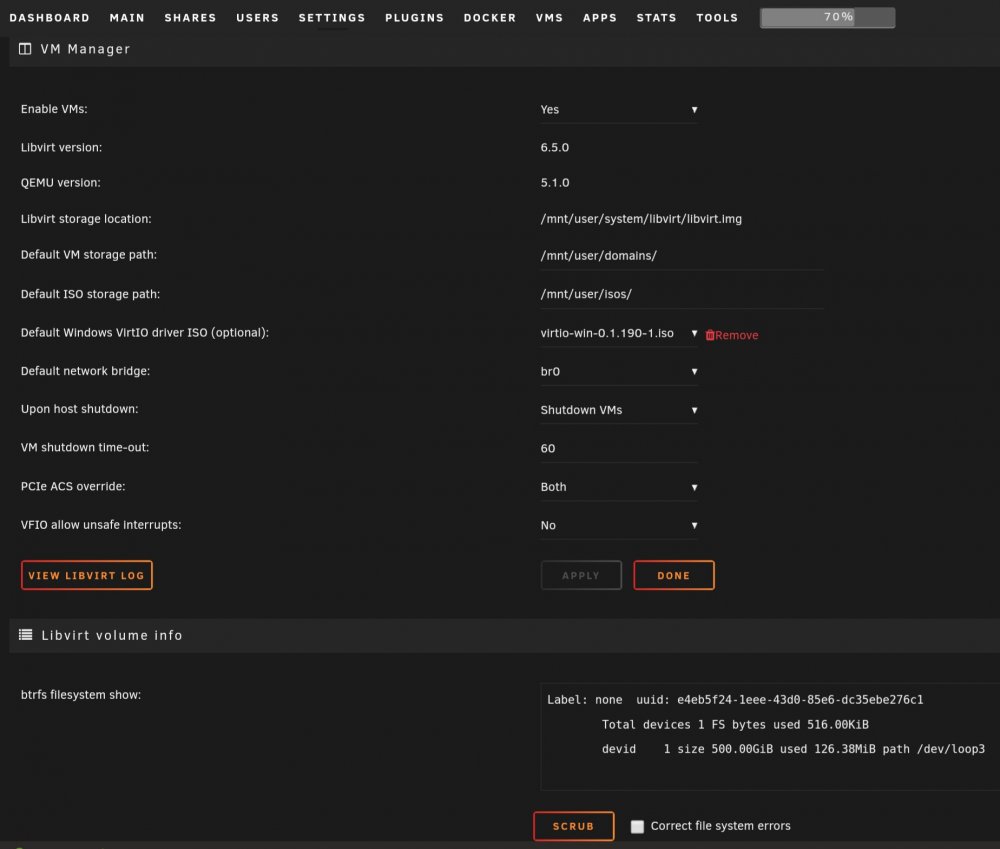Screen dimensions: 1000x849
Task: Switch to the VMs tab
Action: point(549,18)
